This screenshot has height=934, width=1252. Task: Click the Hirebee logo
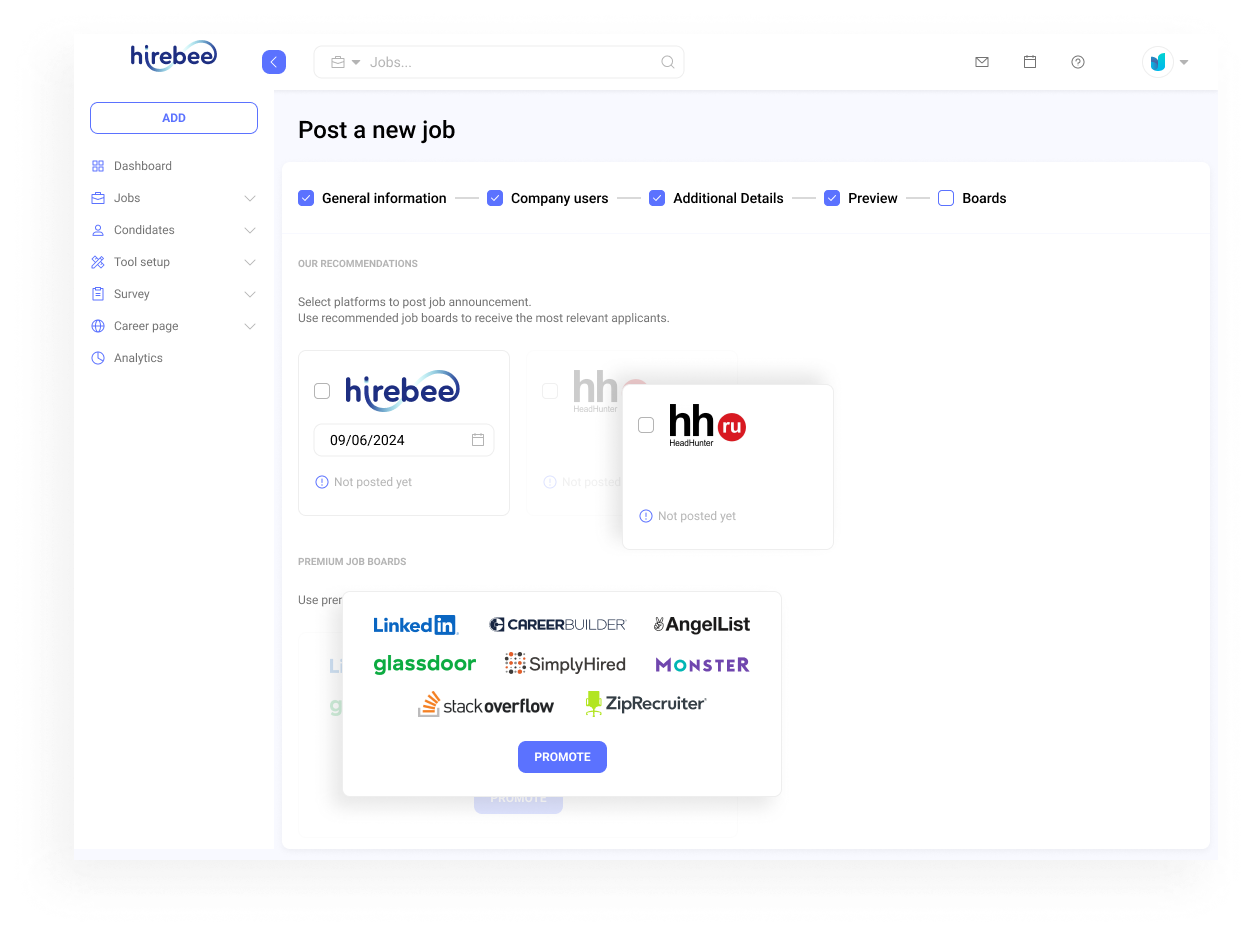pos(172,56)
